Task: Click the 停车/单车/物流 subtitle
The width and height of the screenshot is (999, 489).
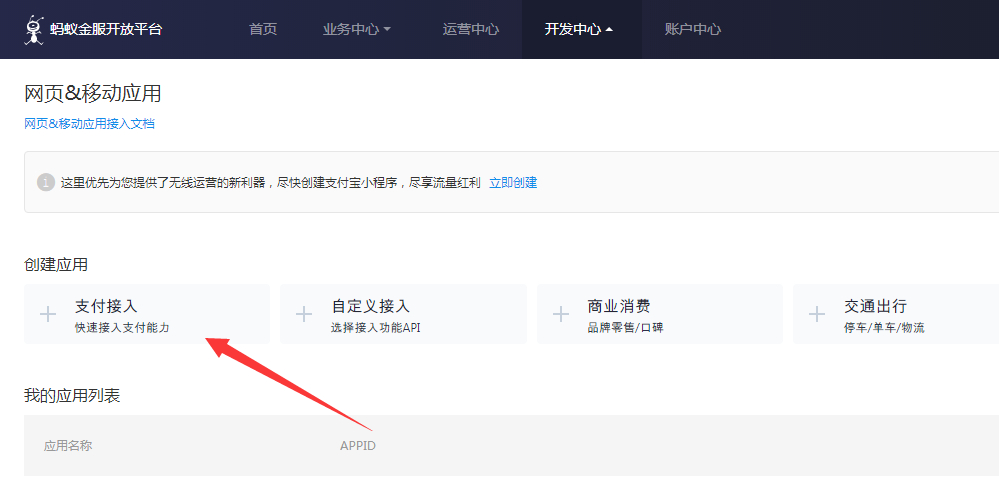Action: tap(884, 329)
